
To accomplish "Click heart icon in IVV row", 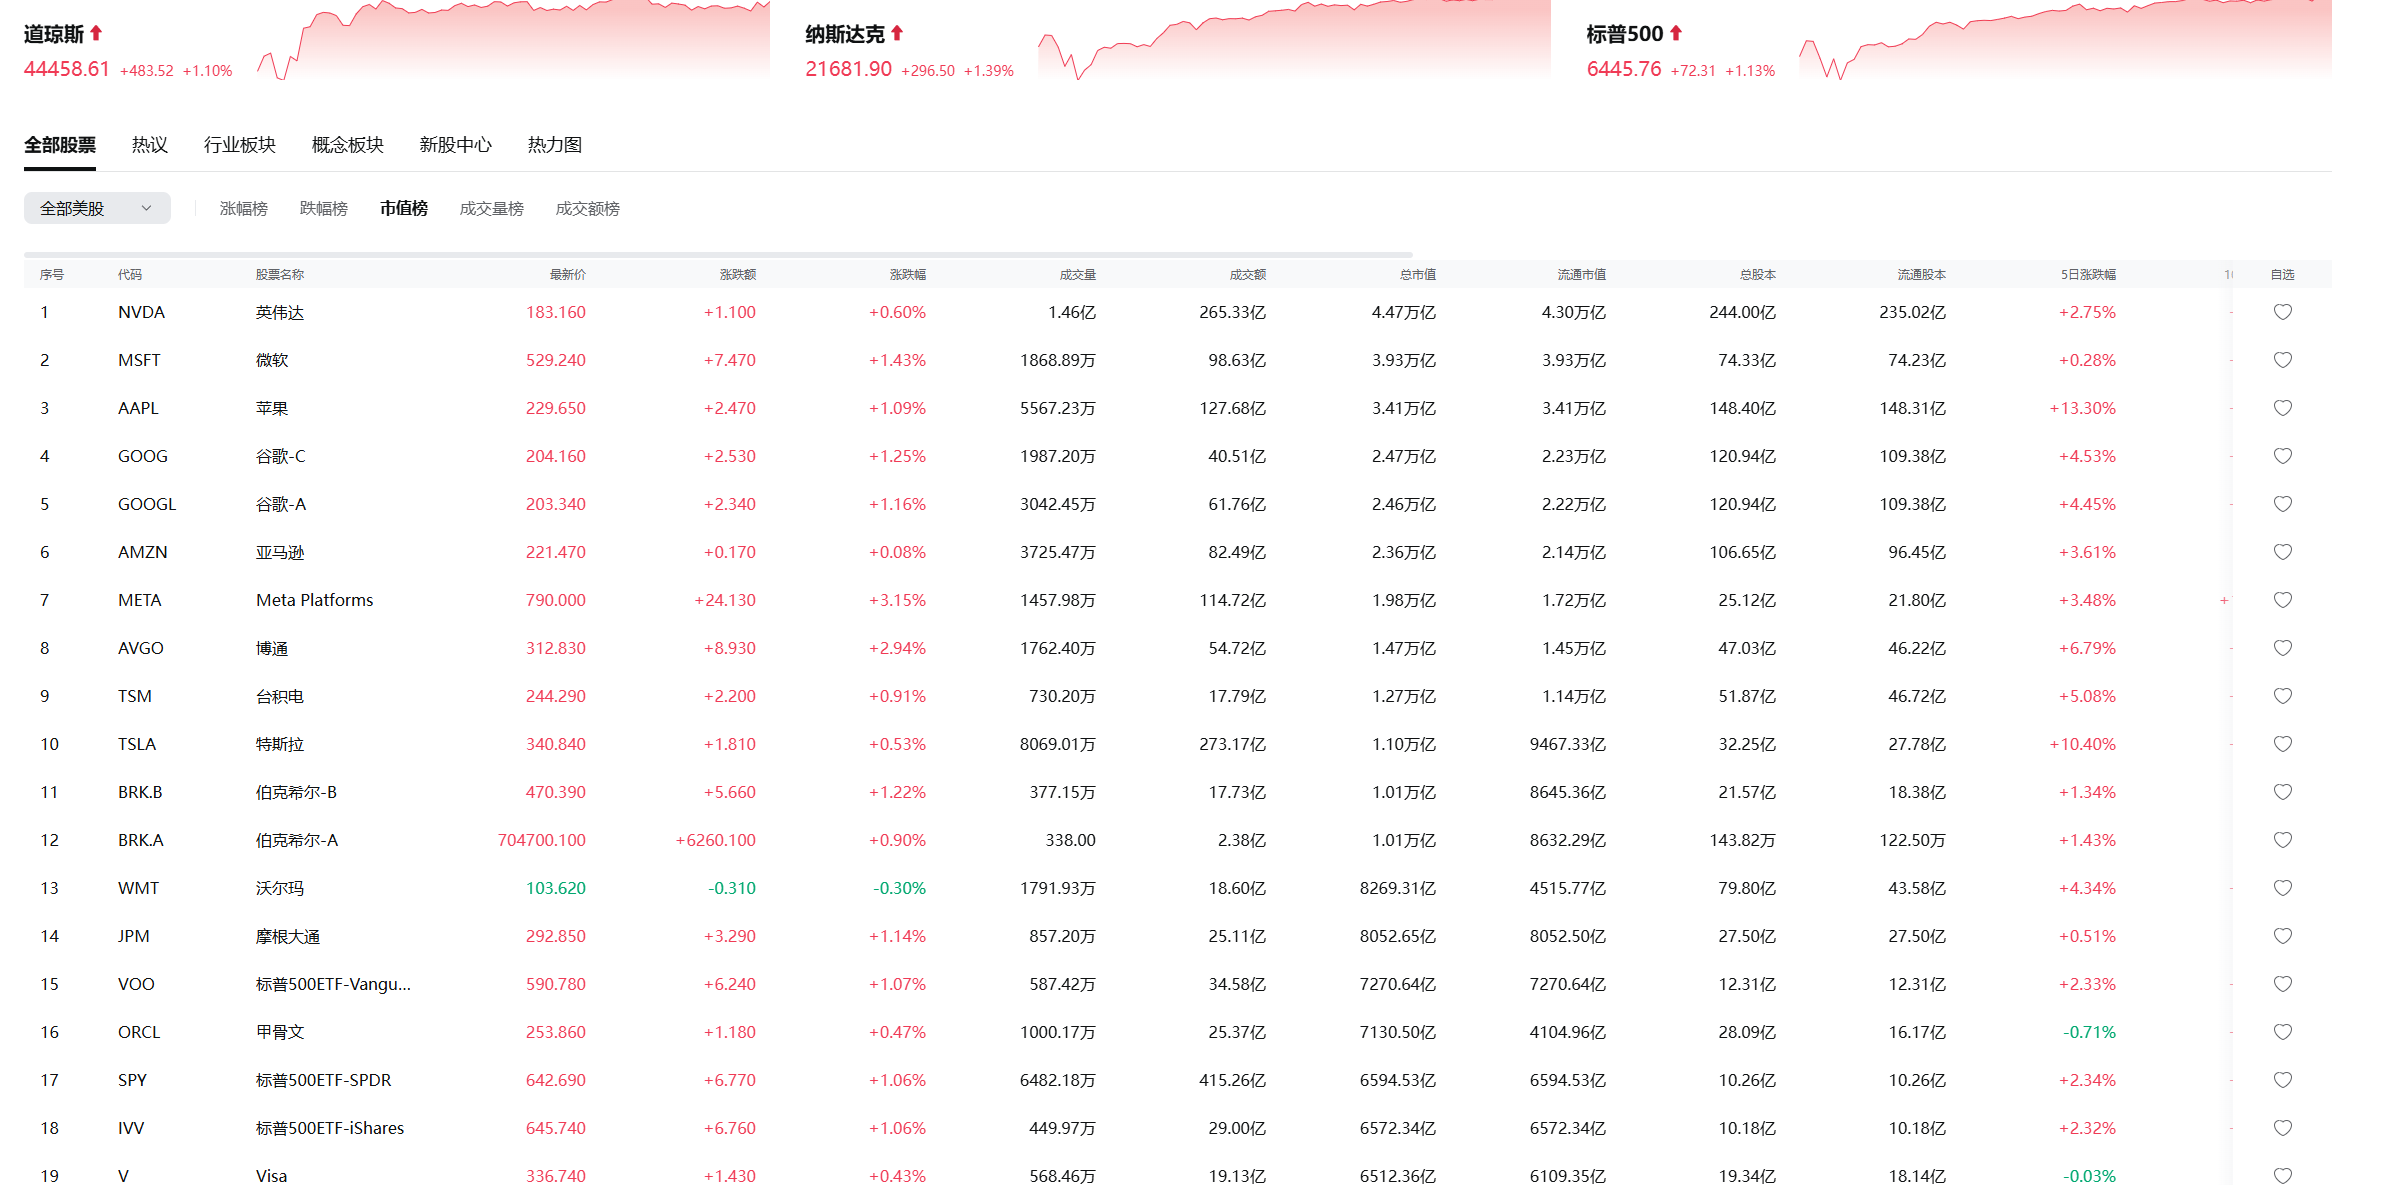I will click(x=2282, y=1128).
